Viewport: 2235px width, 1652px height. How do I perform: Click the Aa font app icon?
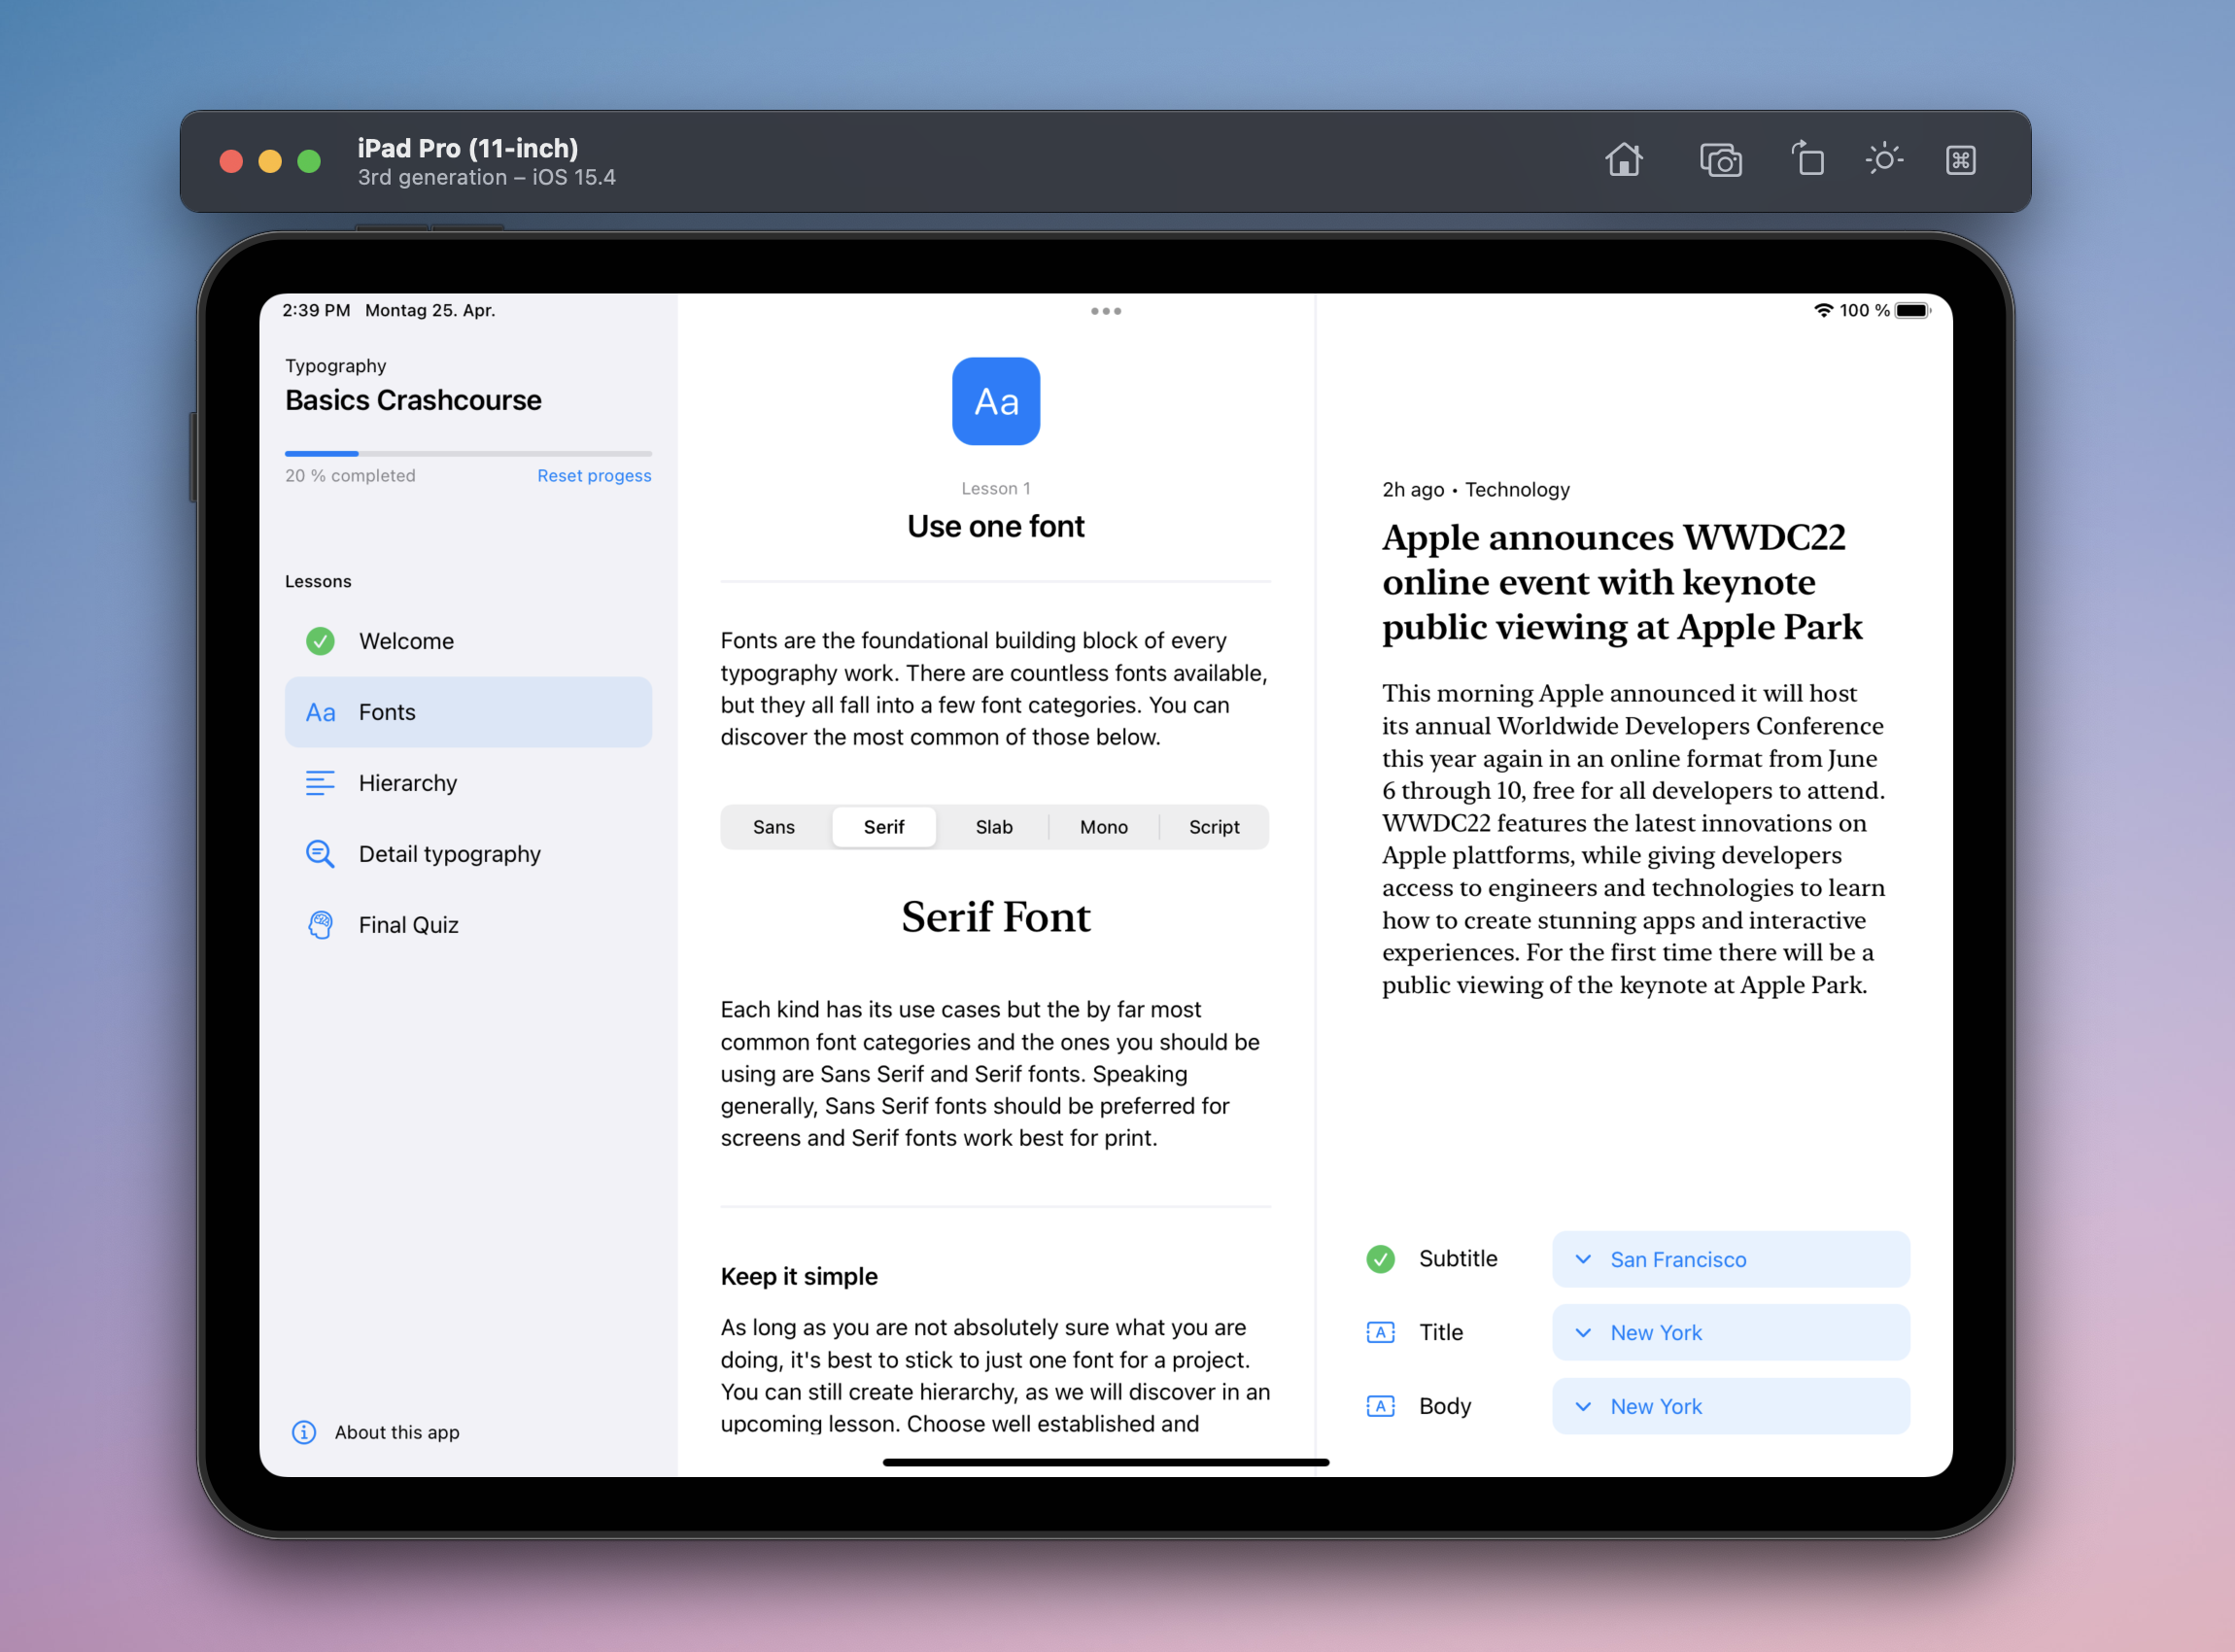tap(996, 400)
